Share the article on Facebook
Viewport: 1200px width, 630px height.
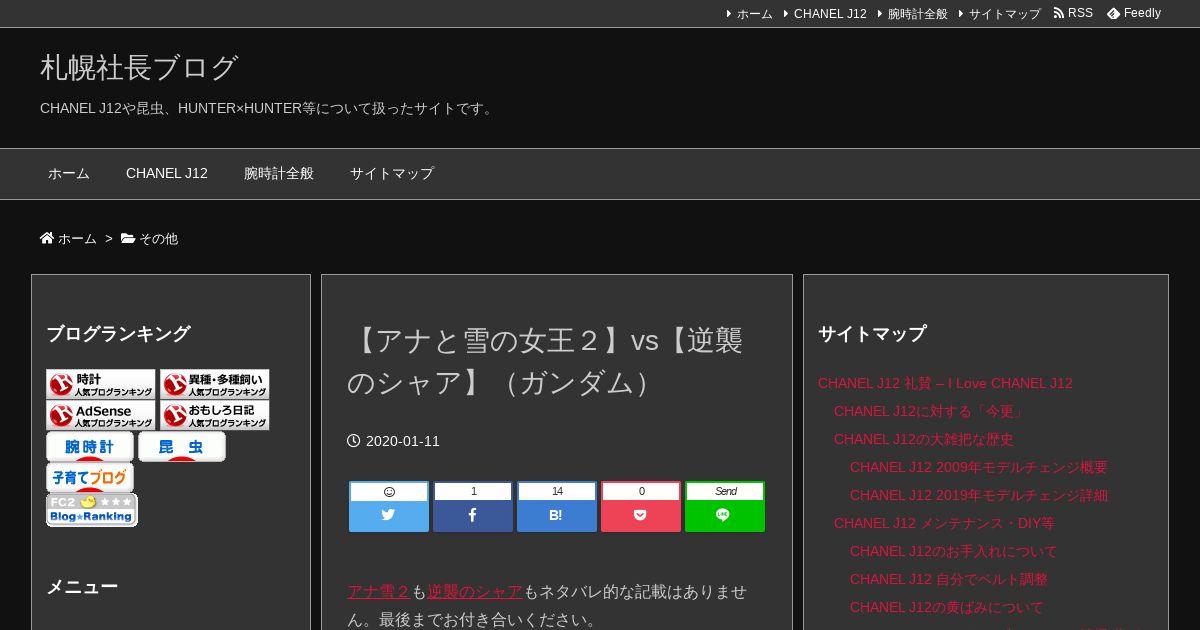pos(473,507)
